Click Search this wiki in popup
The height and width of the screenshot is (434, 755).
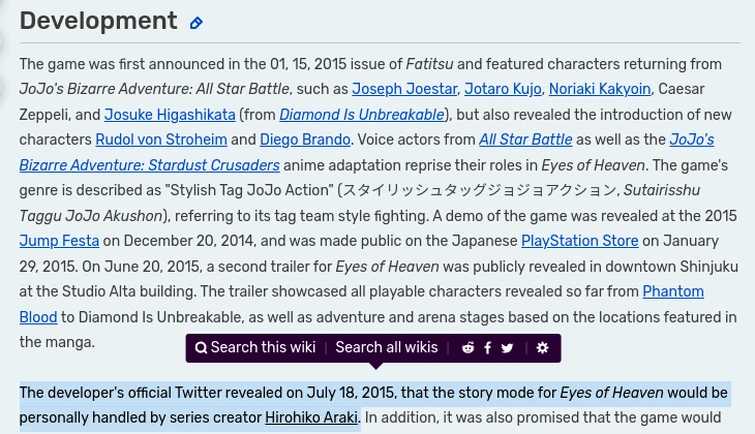click(x=255, y=348)
